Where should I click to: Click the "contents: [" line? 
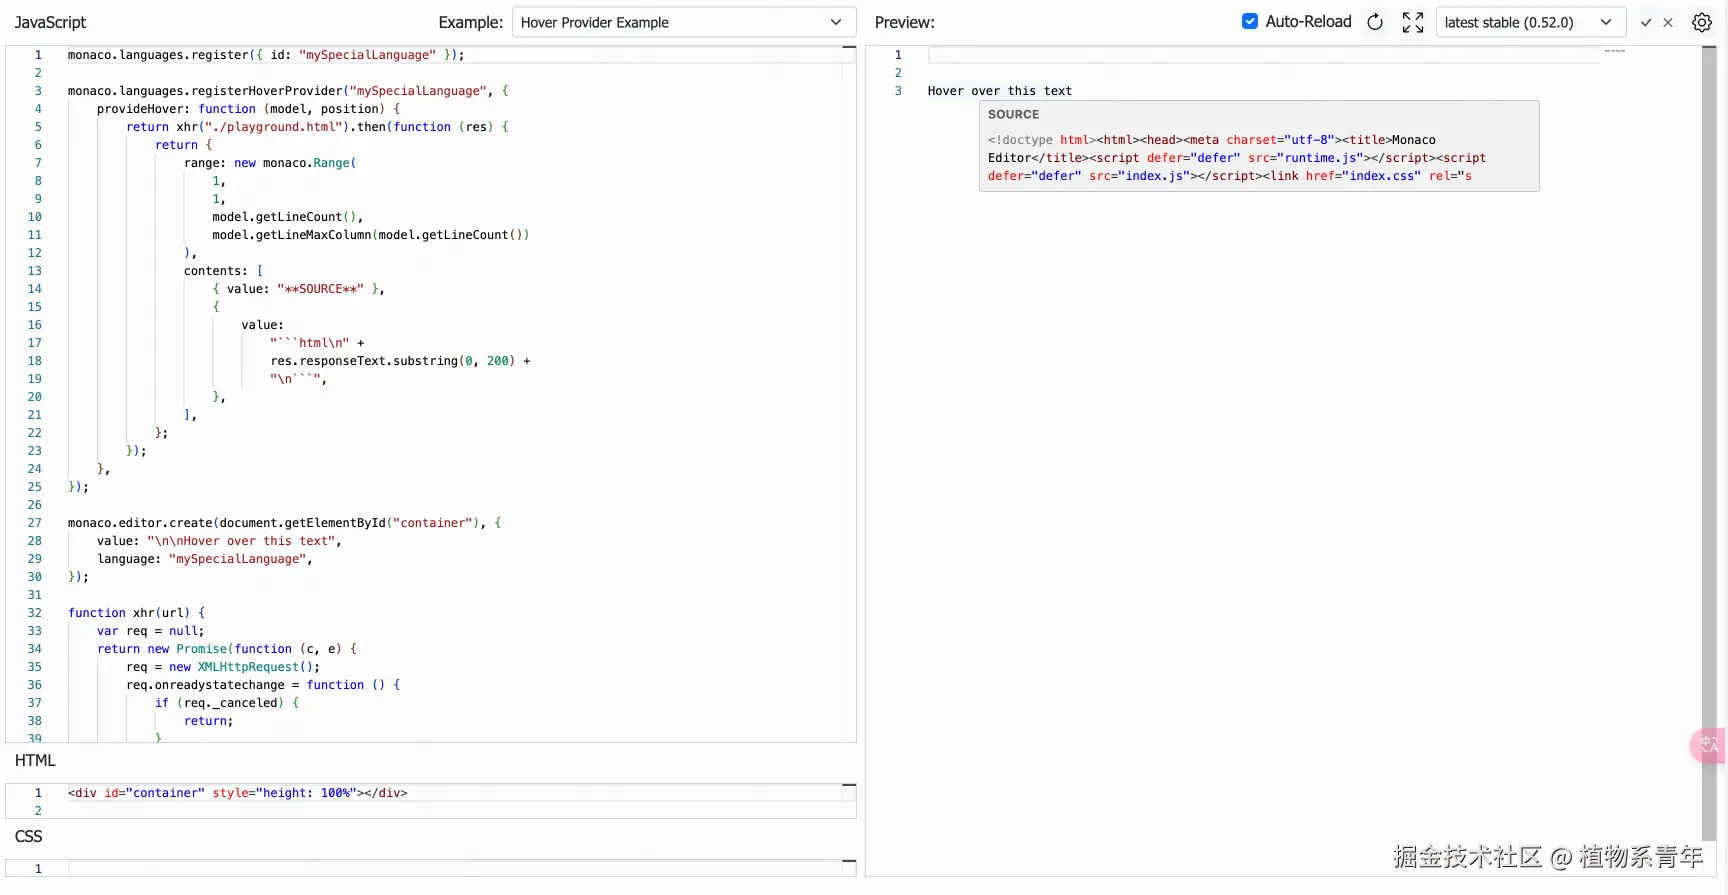coord(223,271)
